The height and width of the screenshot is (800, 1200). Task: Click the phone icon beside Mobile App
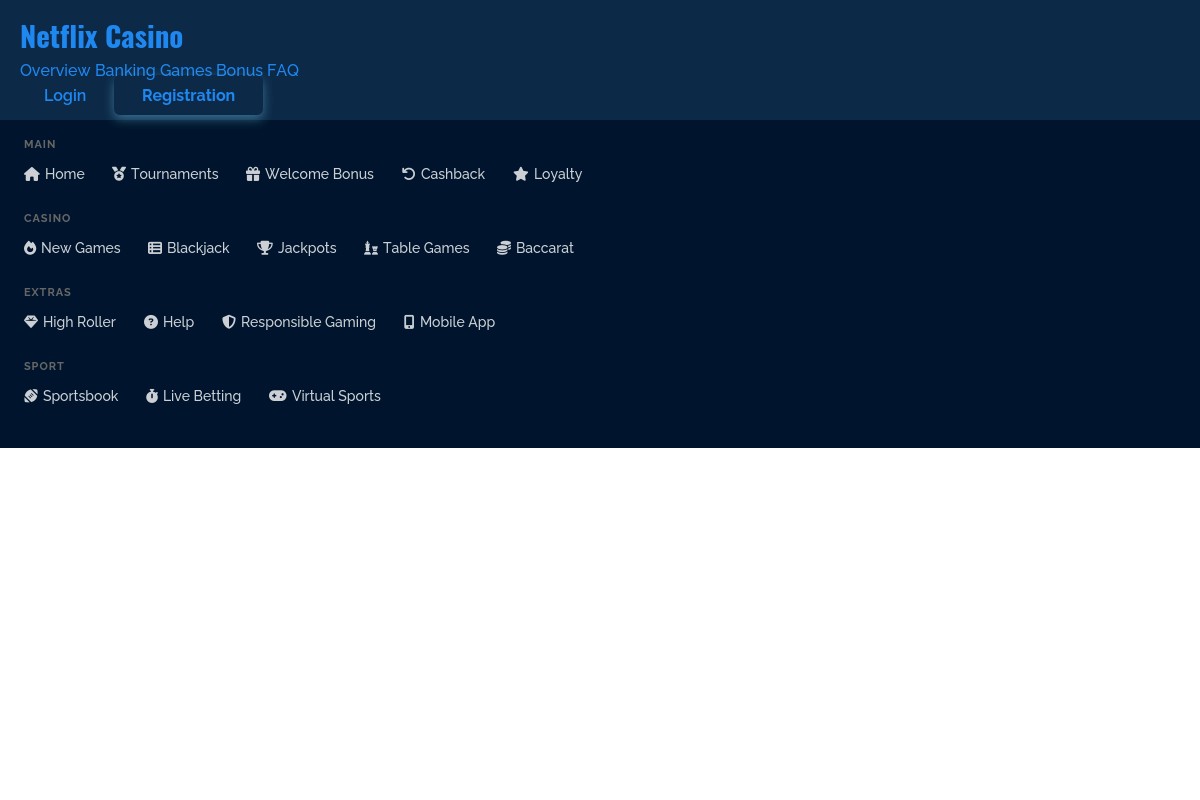coord(409,322)
